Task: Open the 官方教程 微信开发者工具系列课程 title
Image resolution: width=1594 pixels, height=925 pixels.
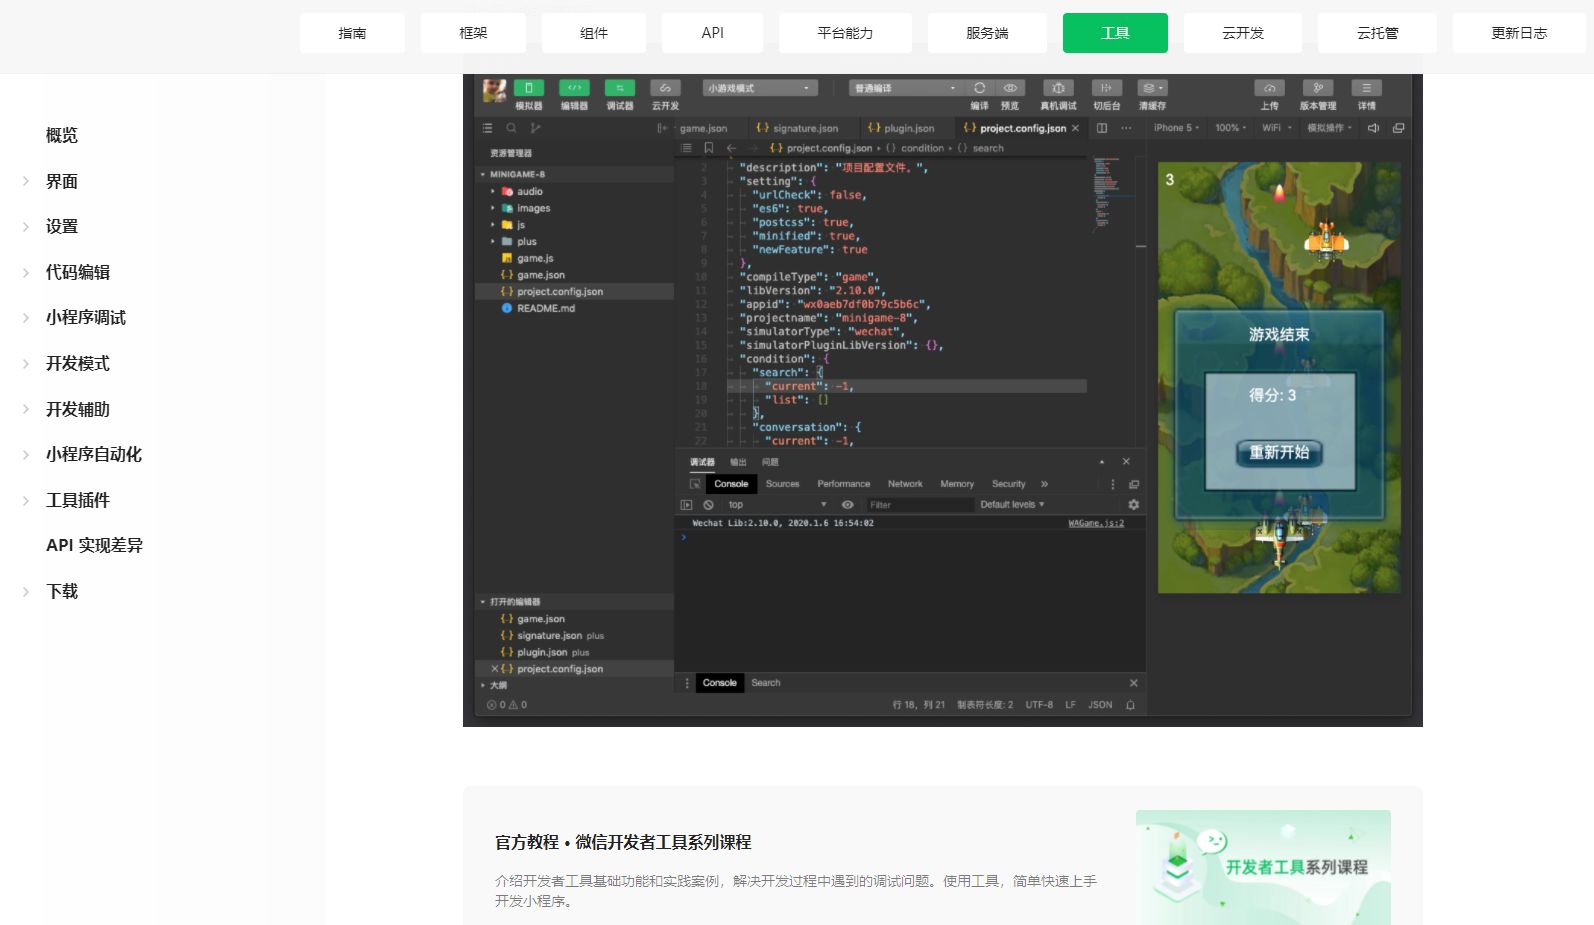Action: [623, 842]
